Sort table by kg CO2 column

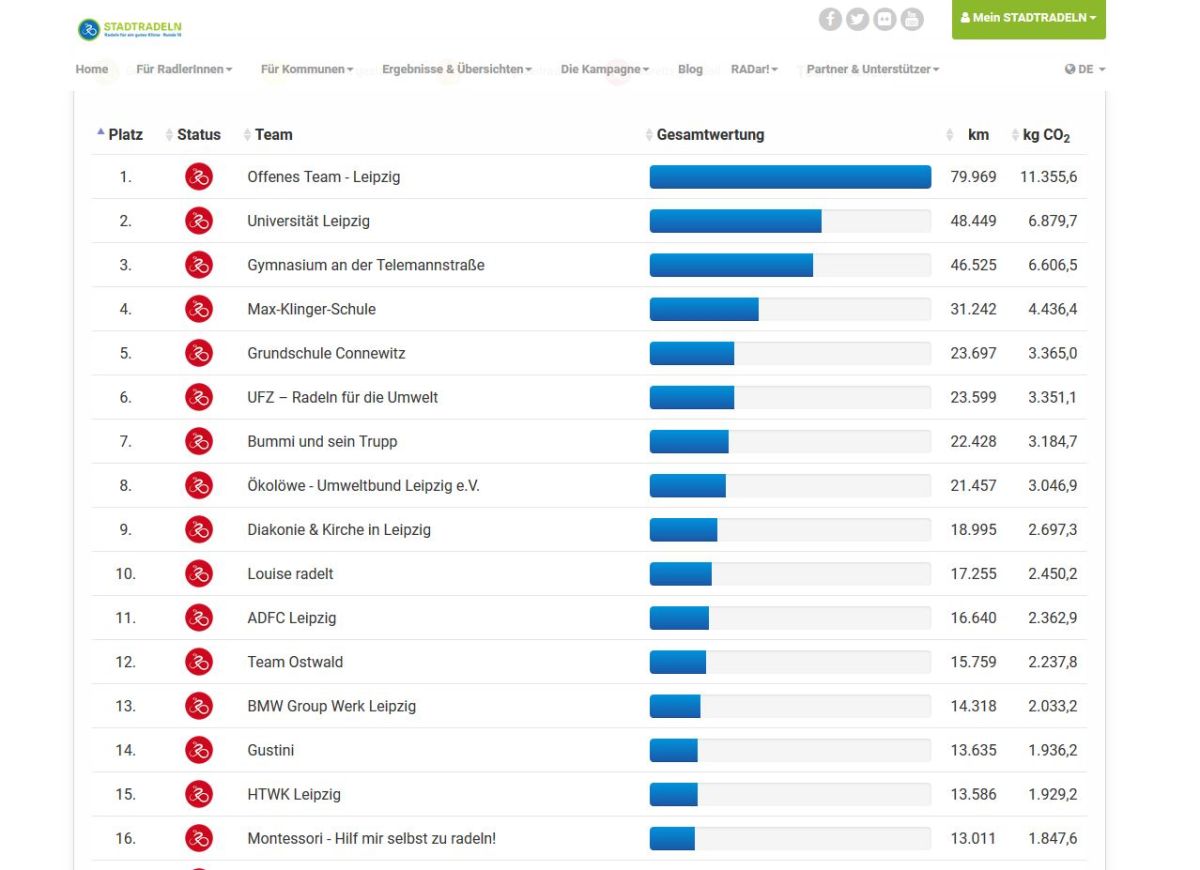tap(1046, 135)
